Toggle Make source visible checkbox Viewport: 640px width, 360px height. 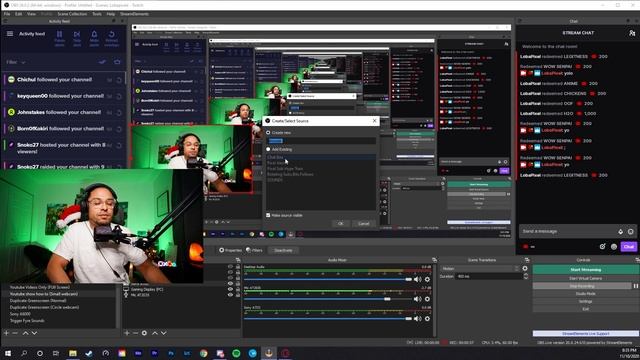(268, 215)
